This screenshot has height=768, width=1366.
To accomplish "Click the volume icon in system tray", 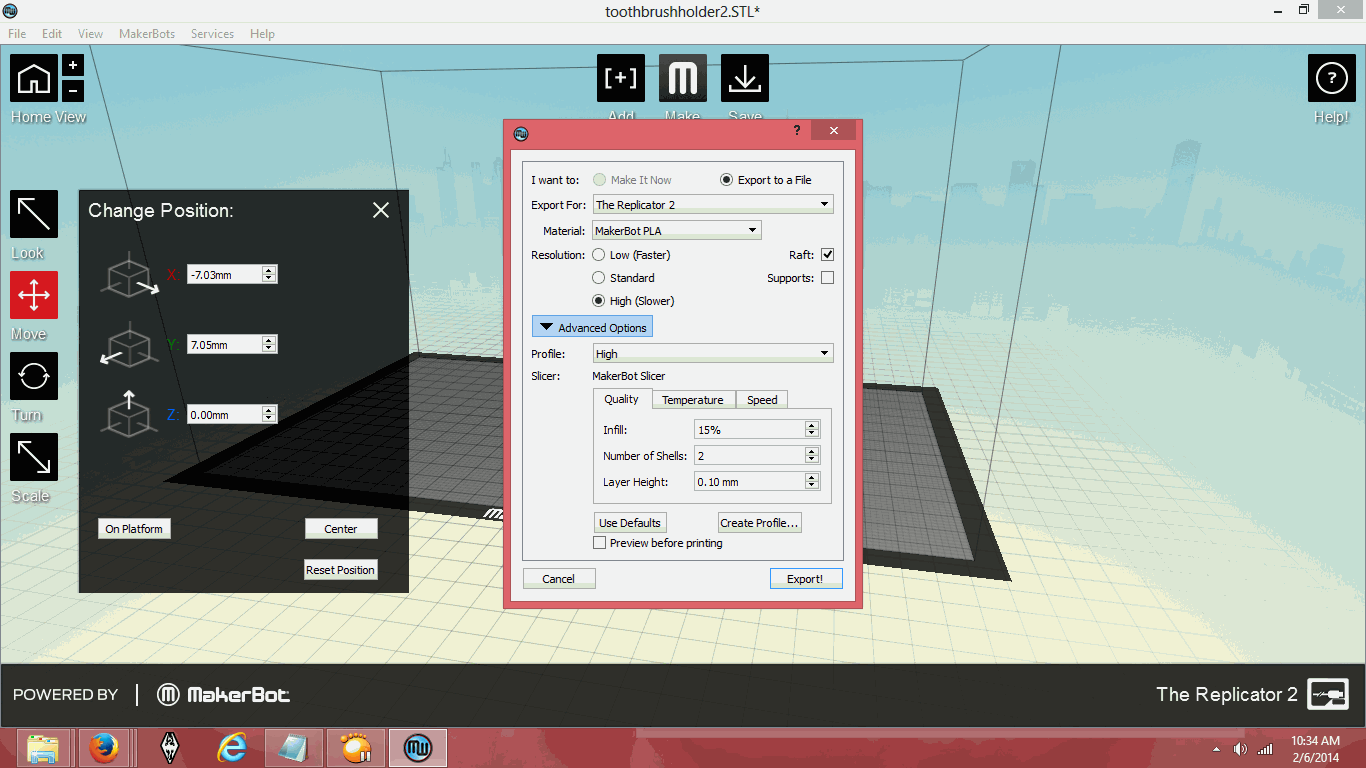I will 1241,749.
